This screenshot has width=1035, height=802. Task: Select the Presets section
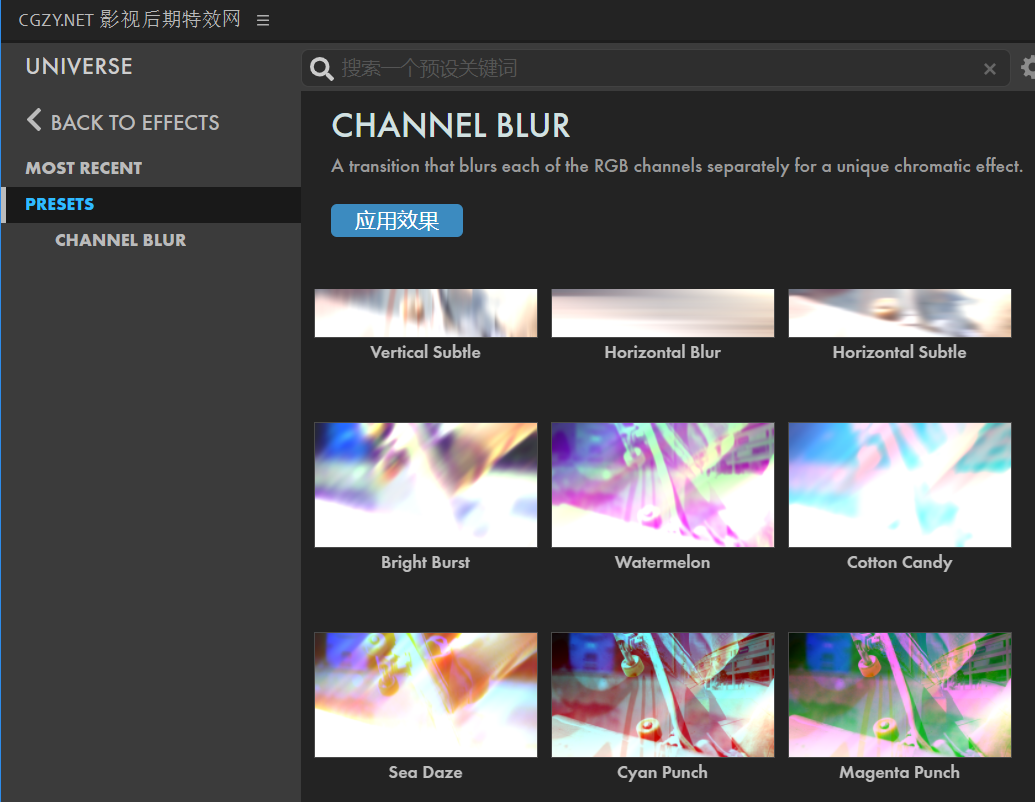pos(150,205)
